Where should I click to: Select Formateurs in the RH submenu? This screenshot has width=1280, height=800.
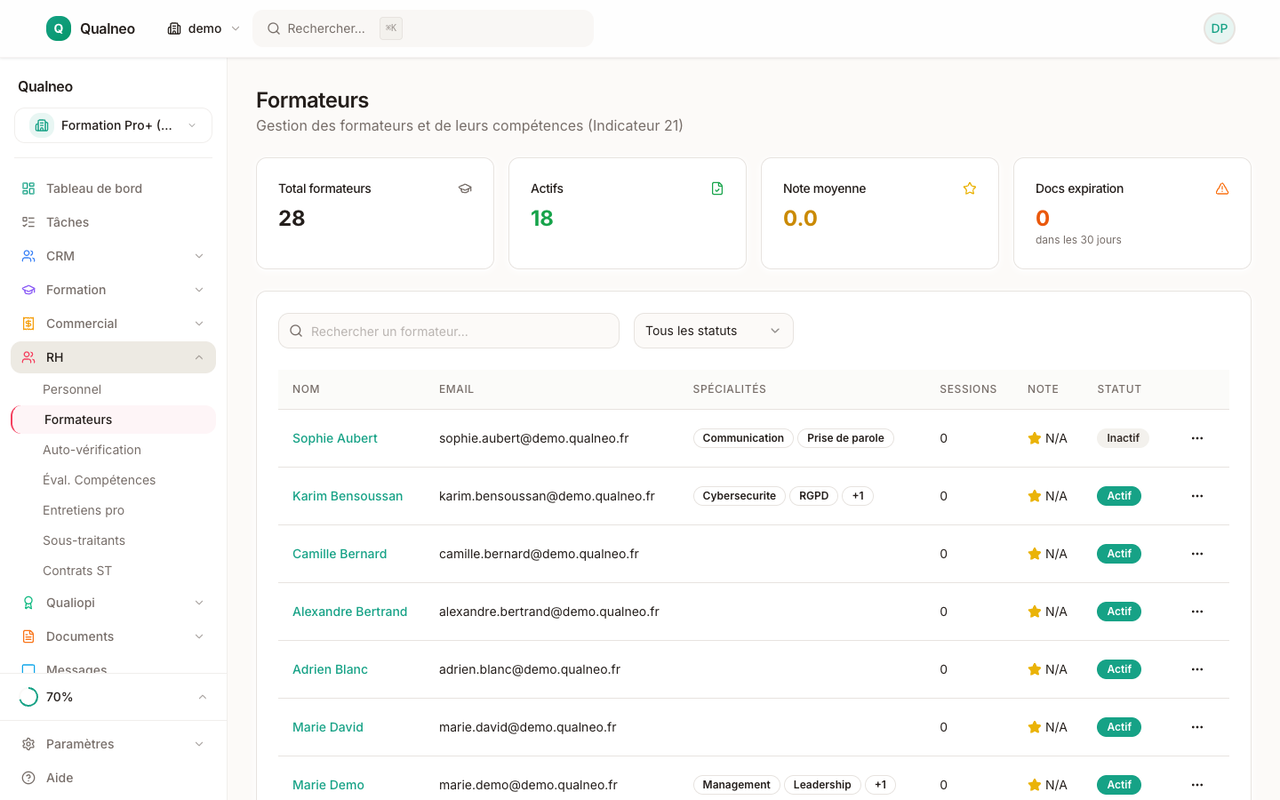click(x=113, y=419)
